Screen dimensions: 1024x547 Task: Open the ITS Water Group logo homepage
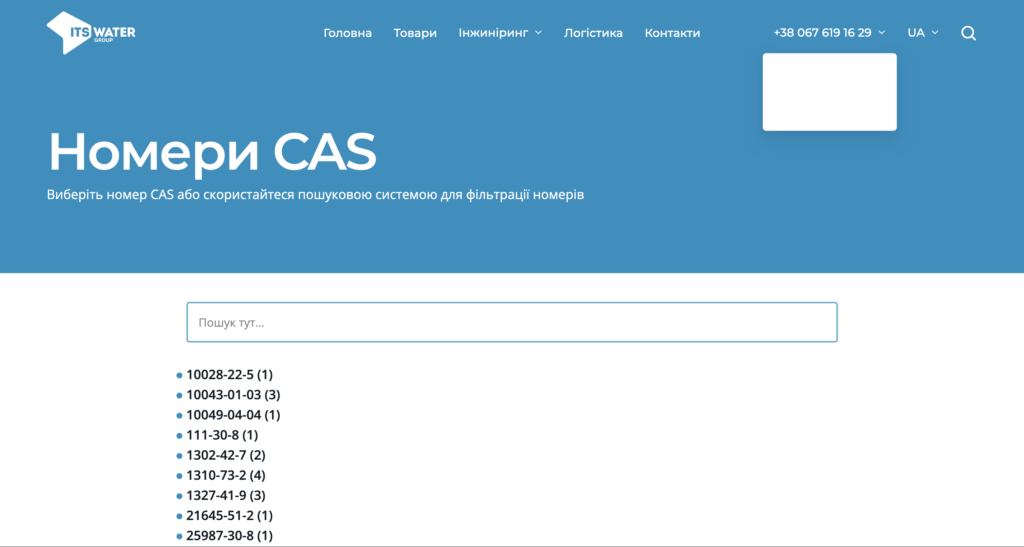tap(91, 33)
